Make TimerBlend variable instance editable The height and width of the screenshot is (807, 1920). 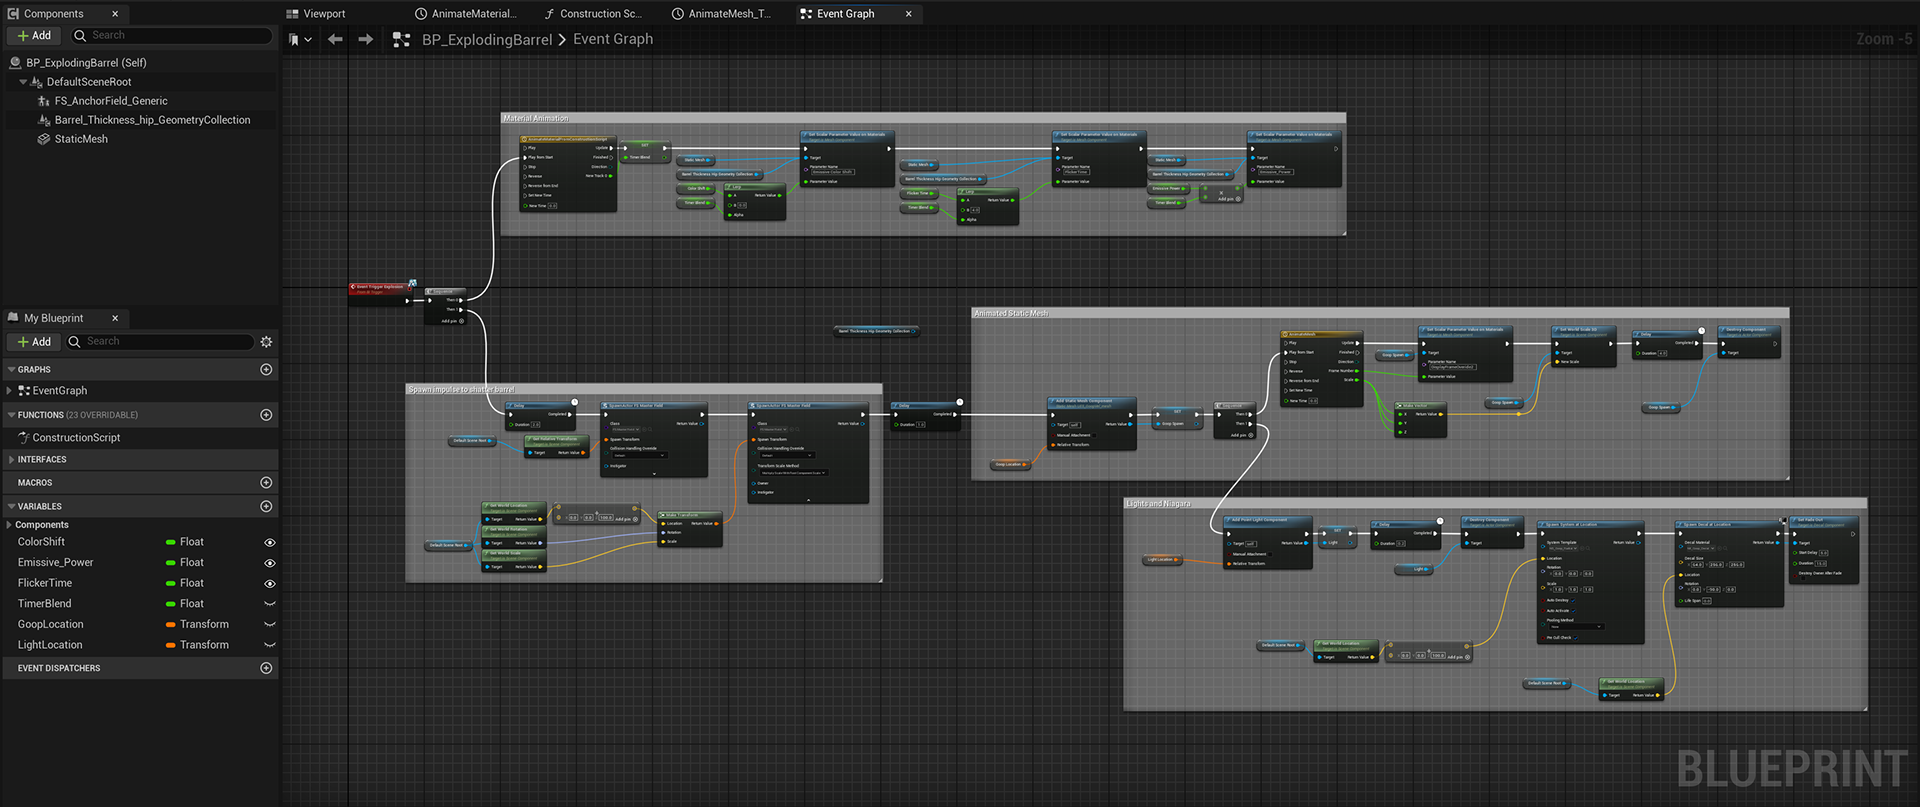pos(269,604)
